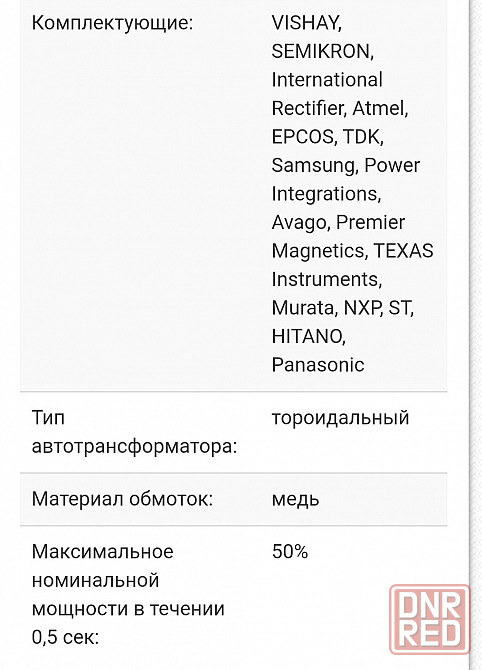Click the HITANO text
The image size is (482, 670).
coord(309,336)
